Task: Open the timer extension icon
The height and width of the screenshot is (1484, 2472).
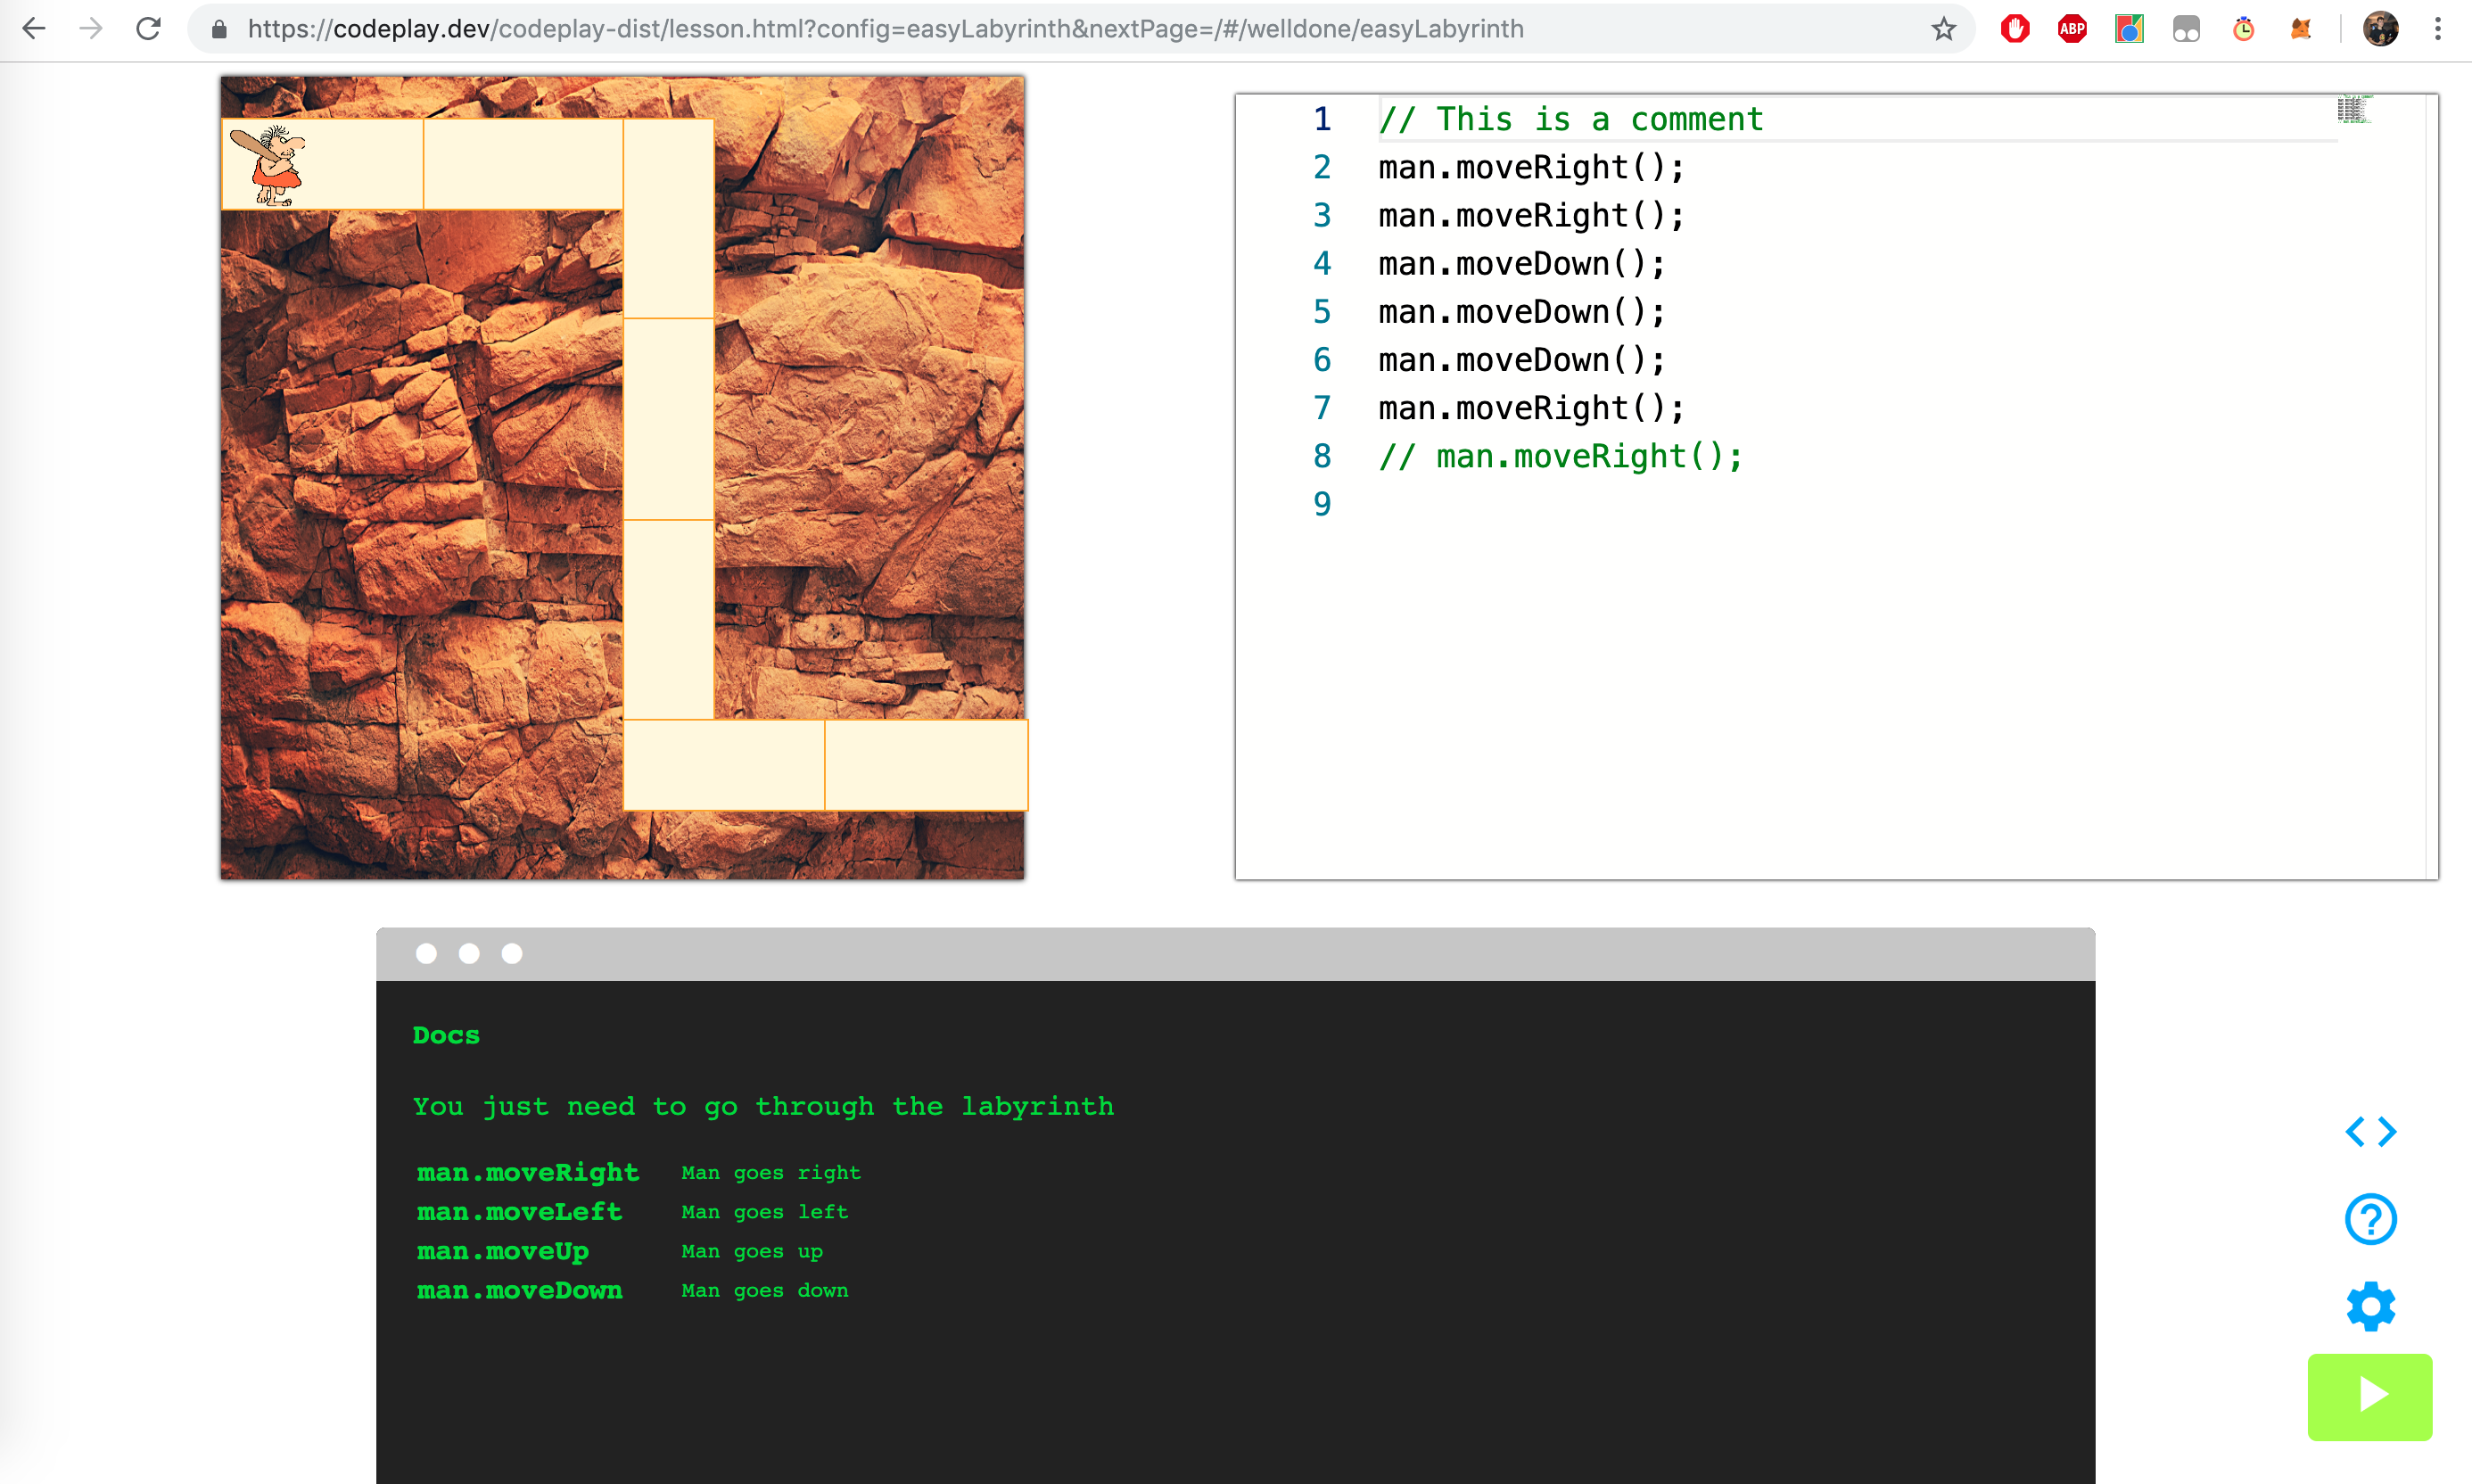Action: pos(2243,29)
